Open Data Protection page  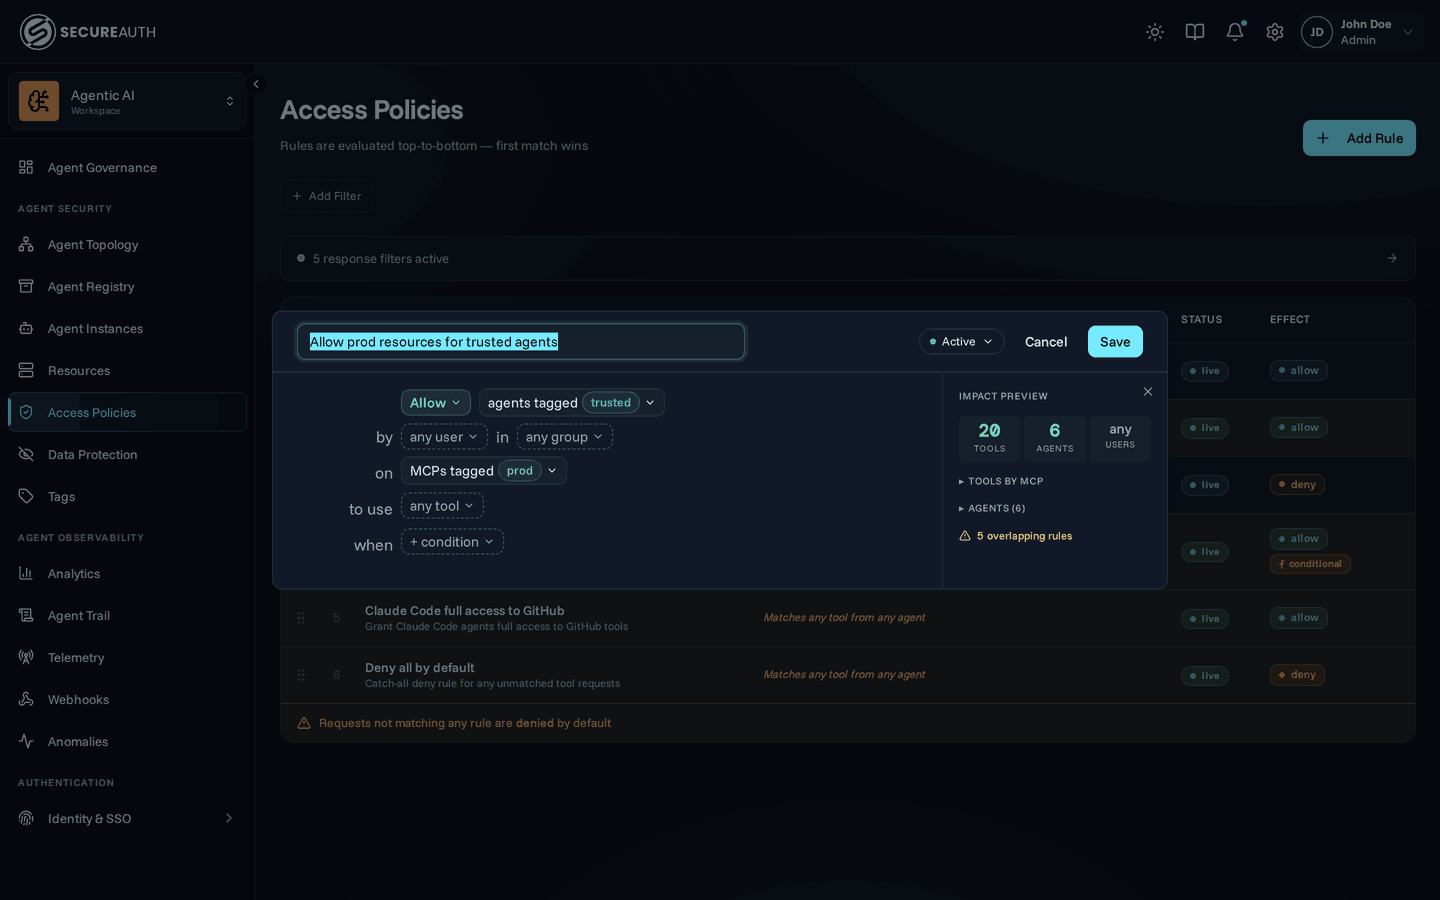tap(93, 455)
